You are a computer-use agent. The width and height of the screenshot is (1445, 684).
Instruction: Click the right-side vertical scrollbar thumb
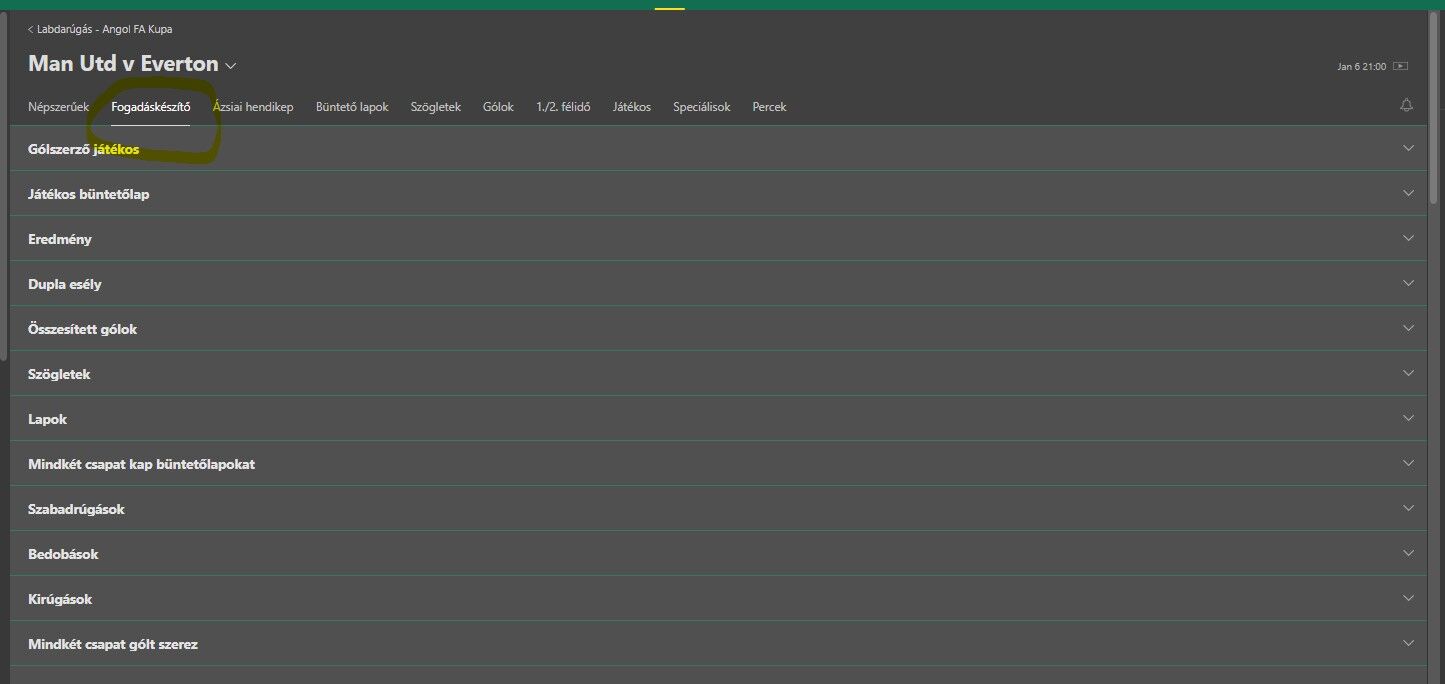coord(1435,110)
